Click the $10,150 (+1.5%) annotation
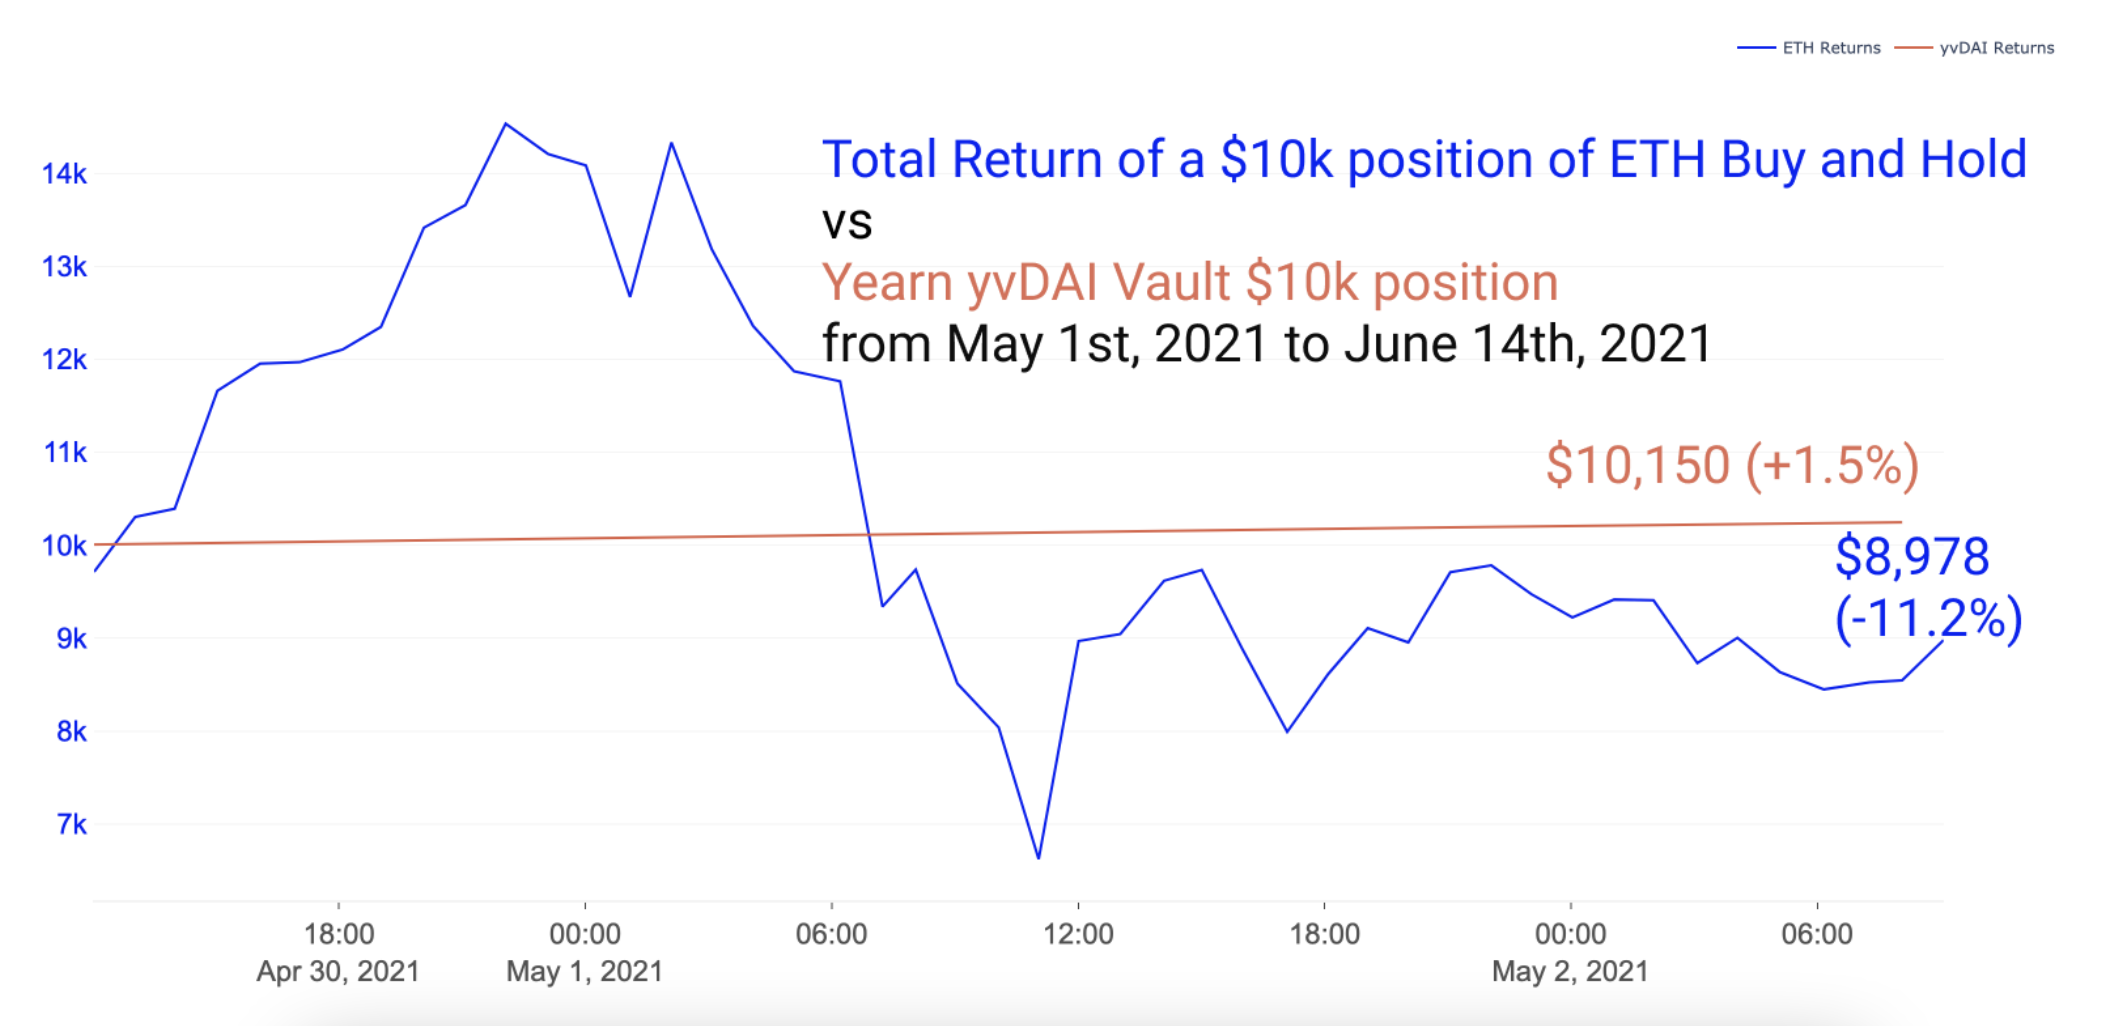Screen dimensions: 2122x1026 click(1732, 465)
